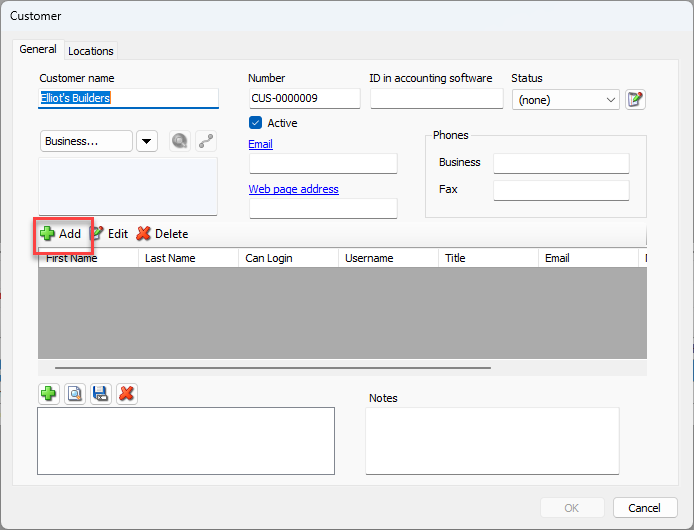The image size is (694, 530).
Task: Click Delete in contacts toolbar
Action: point(162,233)
